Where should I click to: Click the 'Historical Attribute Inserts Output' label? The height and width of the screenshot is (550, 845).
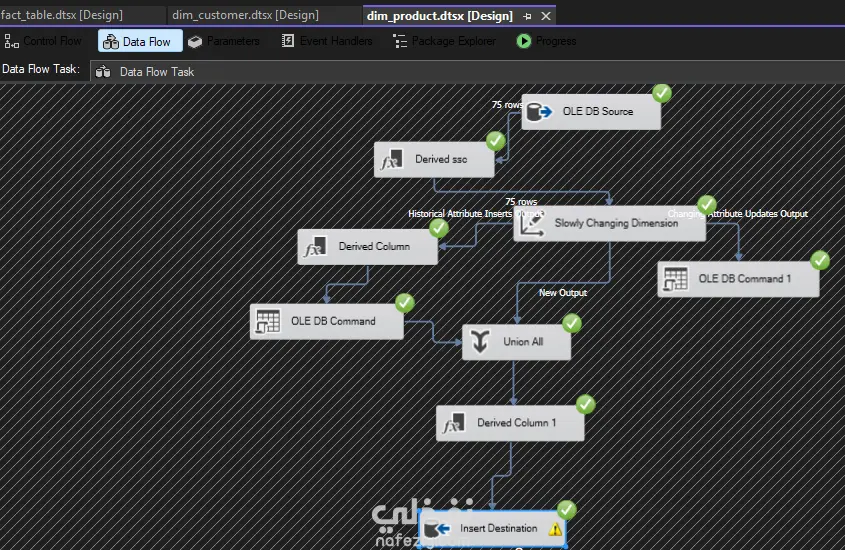(476, 214)
